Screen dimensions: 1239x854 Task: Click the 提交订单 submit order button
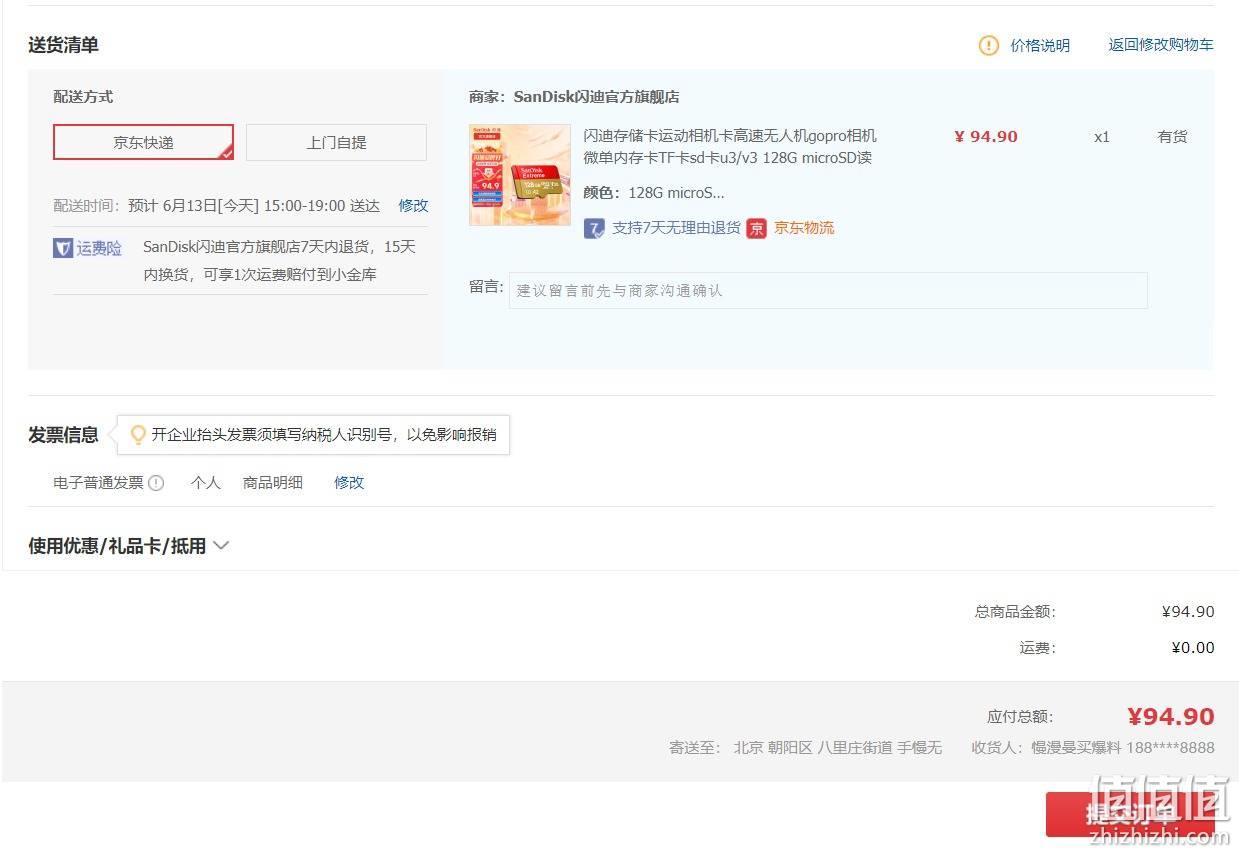[1131, 814]
